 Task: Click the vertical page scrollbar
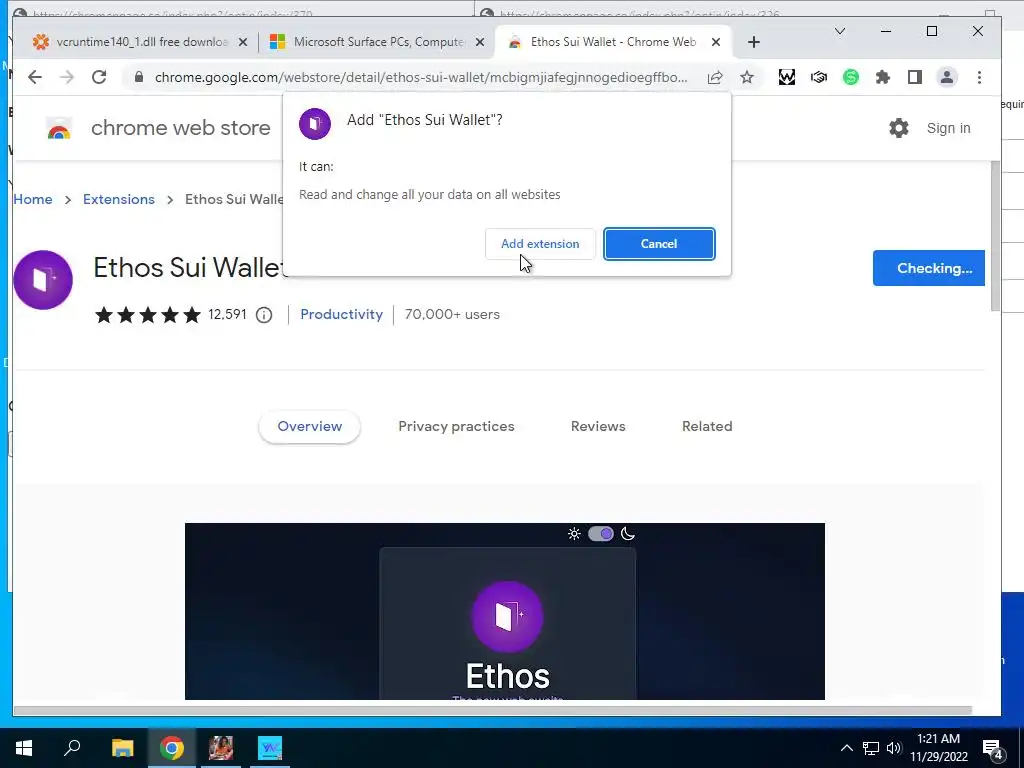[995, 236]
